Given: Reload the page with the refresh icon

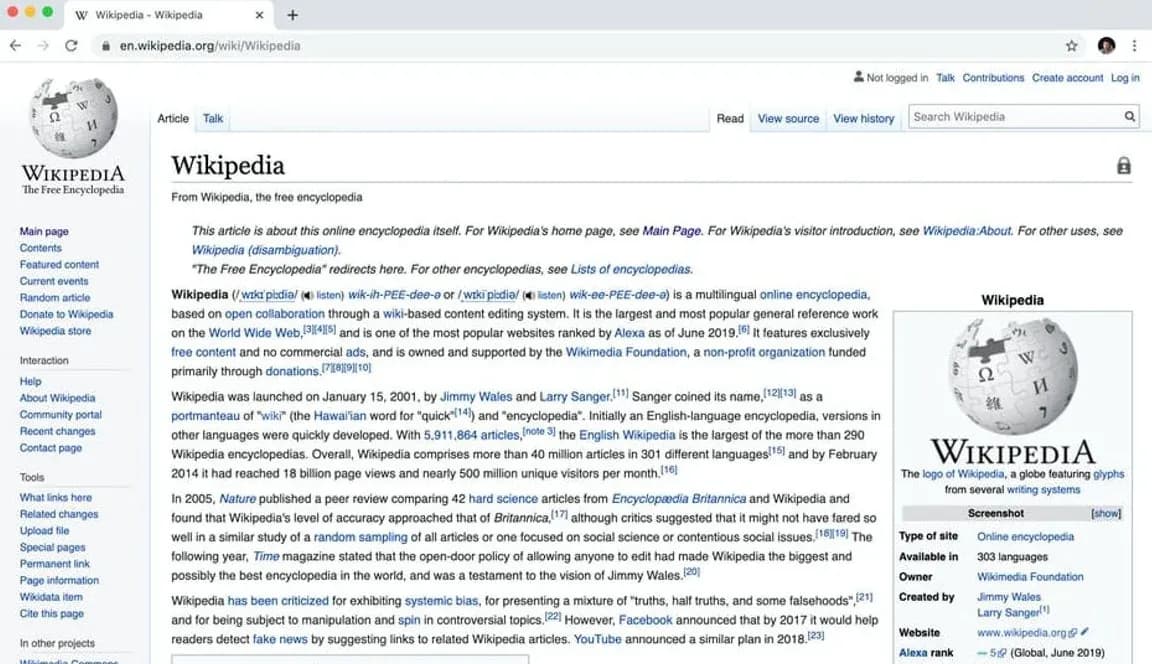Looking at the screenshot, I should tap(70, 45).
